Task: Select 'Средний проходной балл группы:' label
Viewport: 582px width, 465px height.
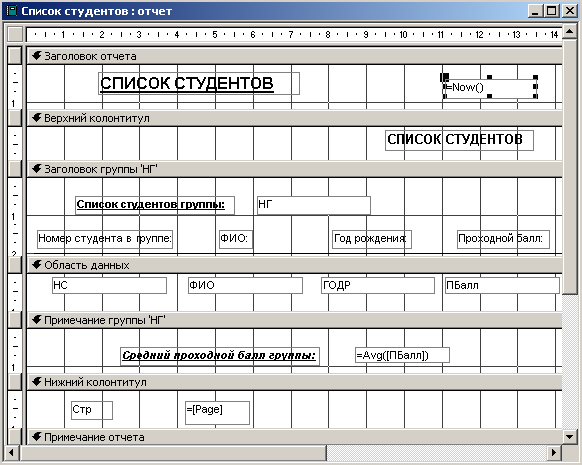Action: 220,356
